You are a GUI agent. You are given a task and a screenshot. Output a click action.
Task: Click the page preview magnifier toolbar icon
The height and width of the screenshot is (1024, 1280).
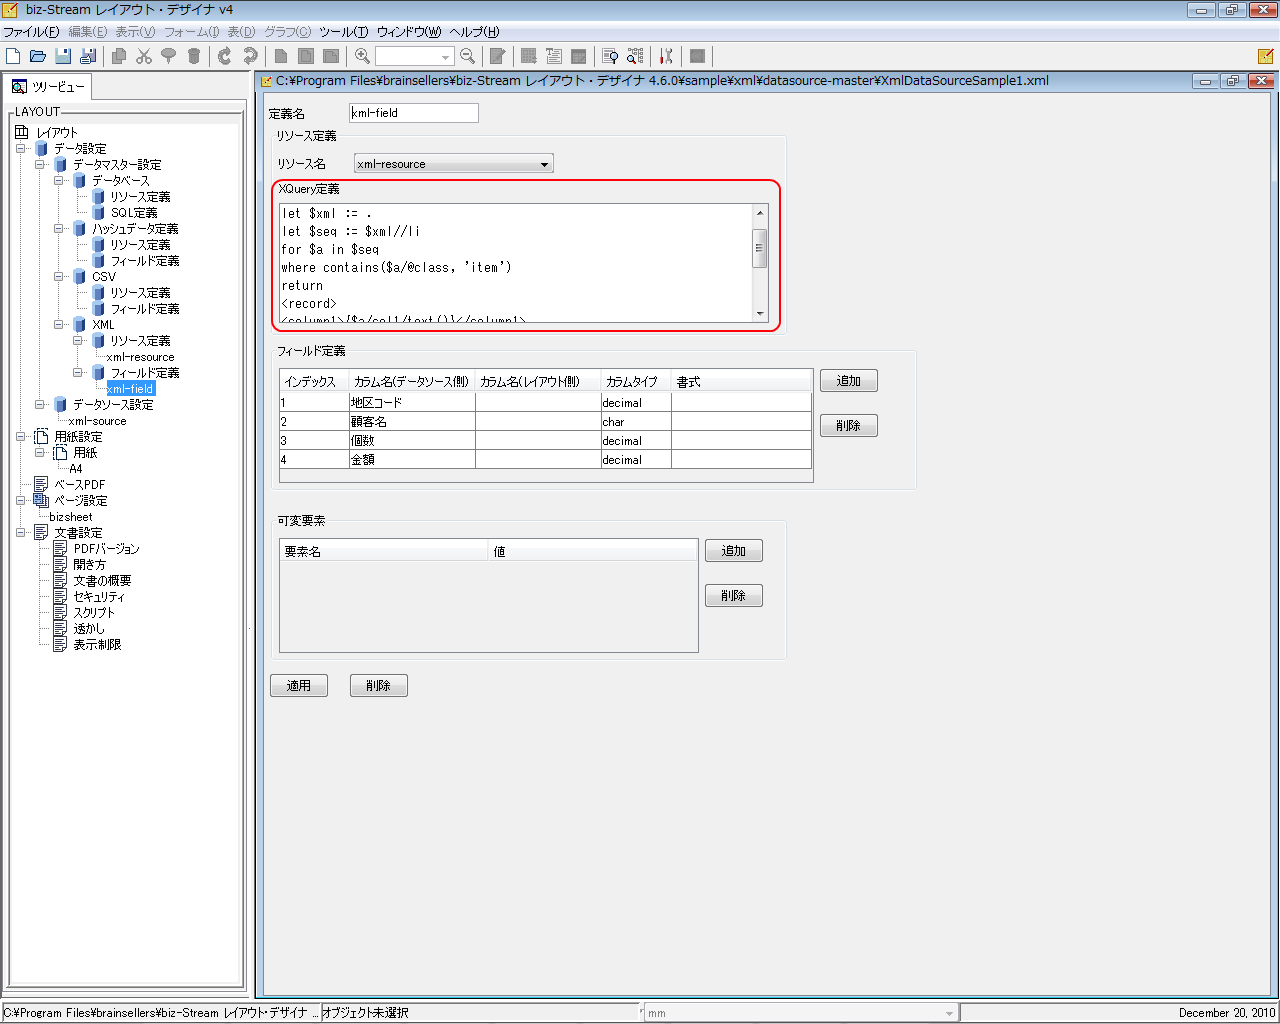tap(610, 56)
